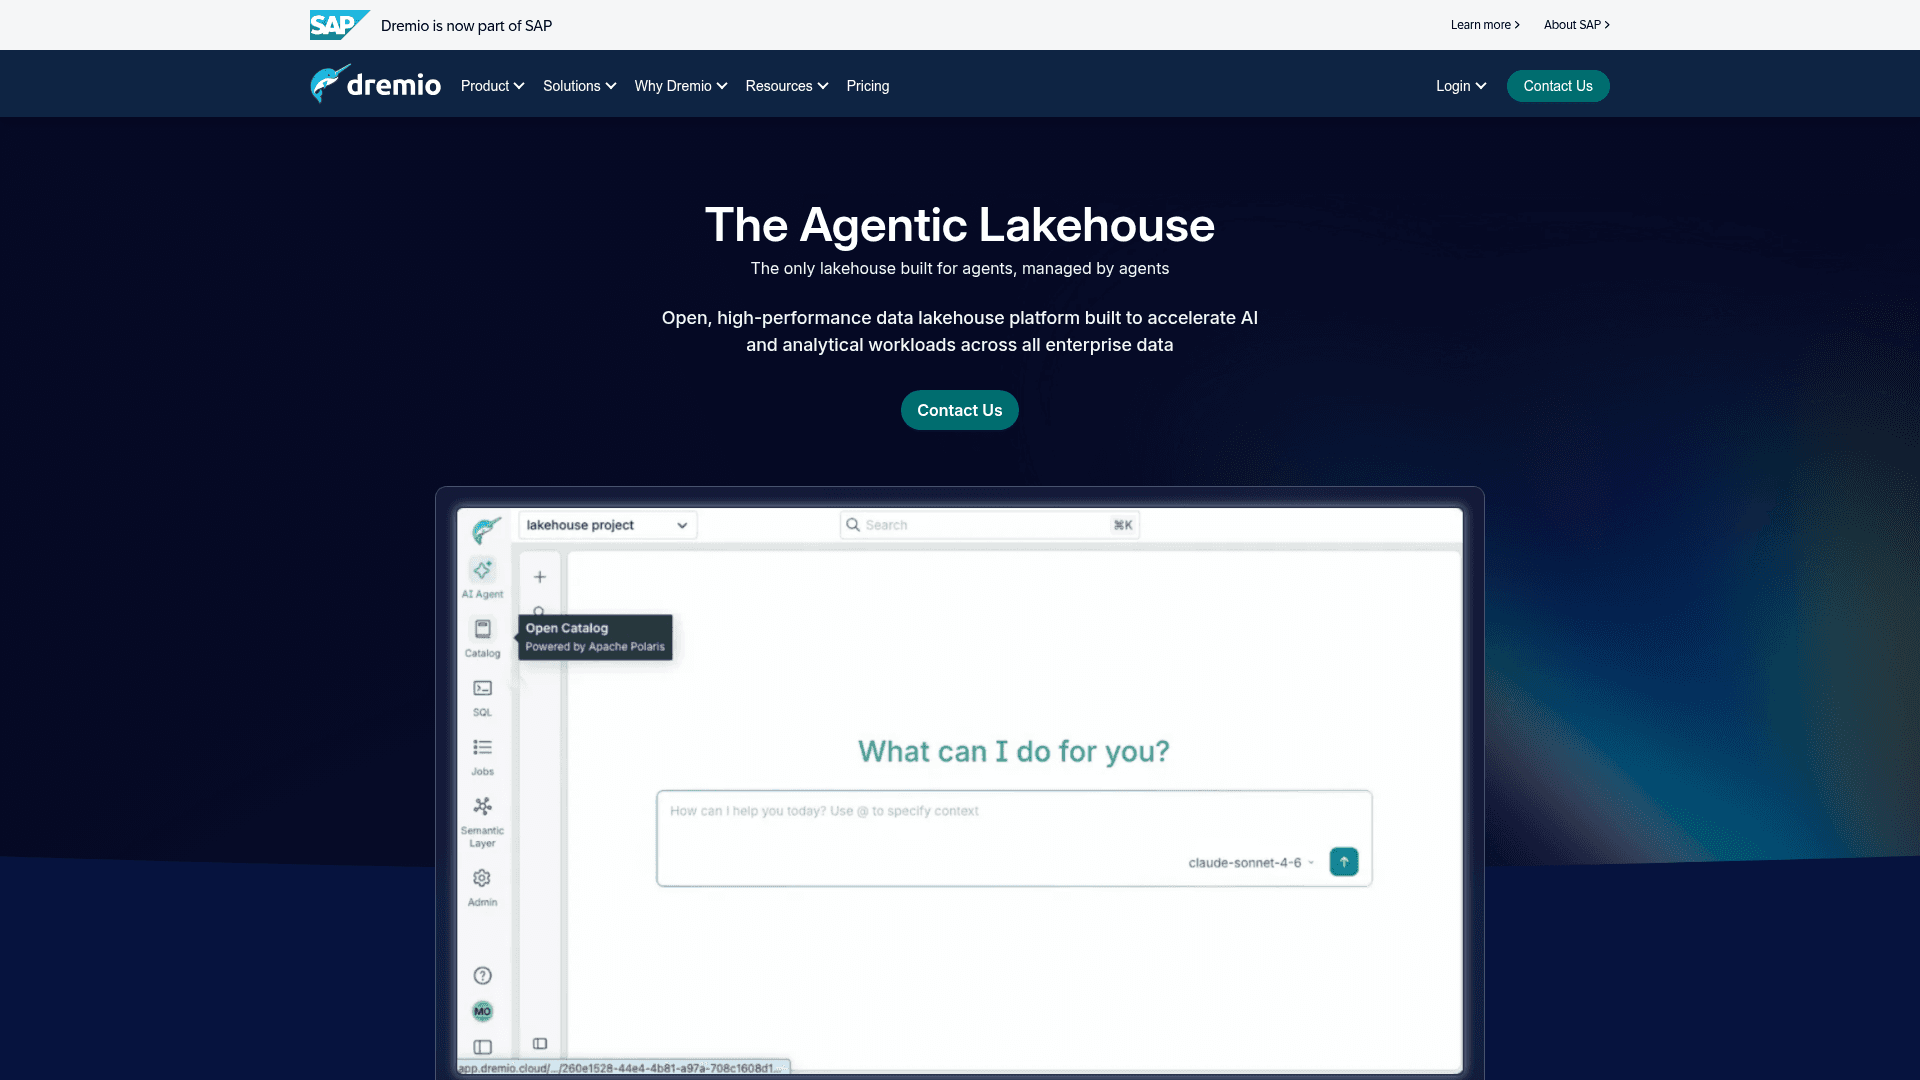This screenshot has height=1080, width=1920.
Task: Click the Search input field
Action: point(990,525)
